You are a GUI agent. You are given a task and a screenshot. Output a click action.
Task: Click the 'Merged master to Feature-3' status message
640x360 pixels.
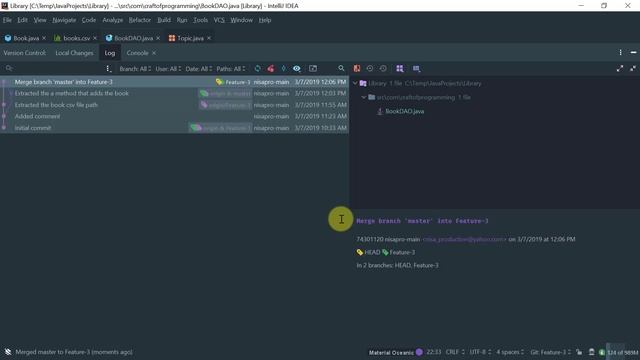74,352
